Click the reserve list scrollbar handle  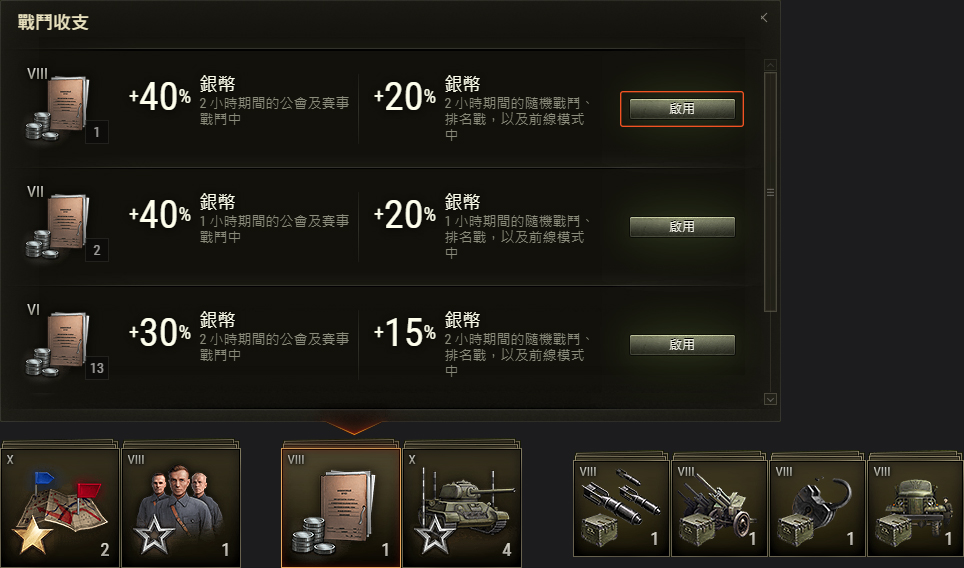(x=770, y=192)
